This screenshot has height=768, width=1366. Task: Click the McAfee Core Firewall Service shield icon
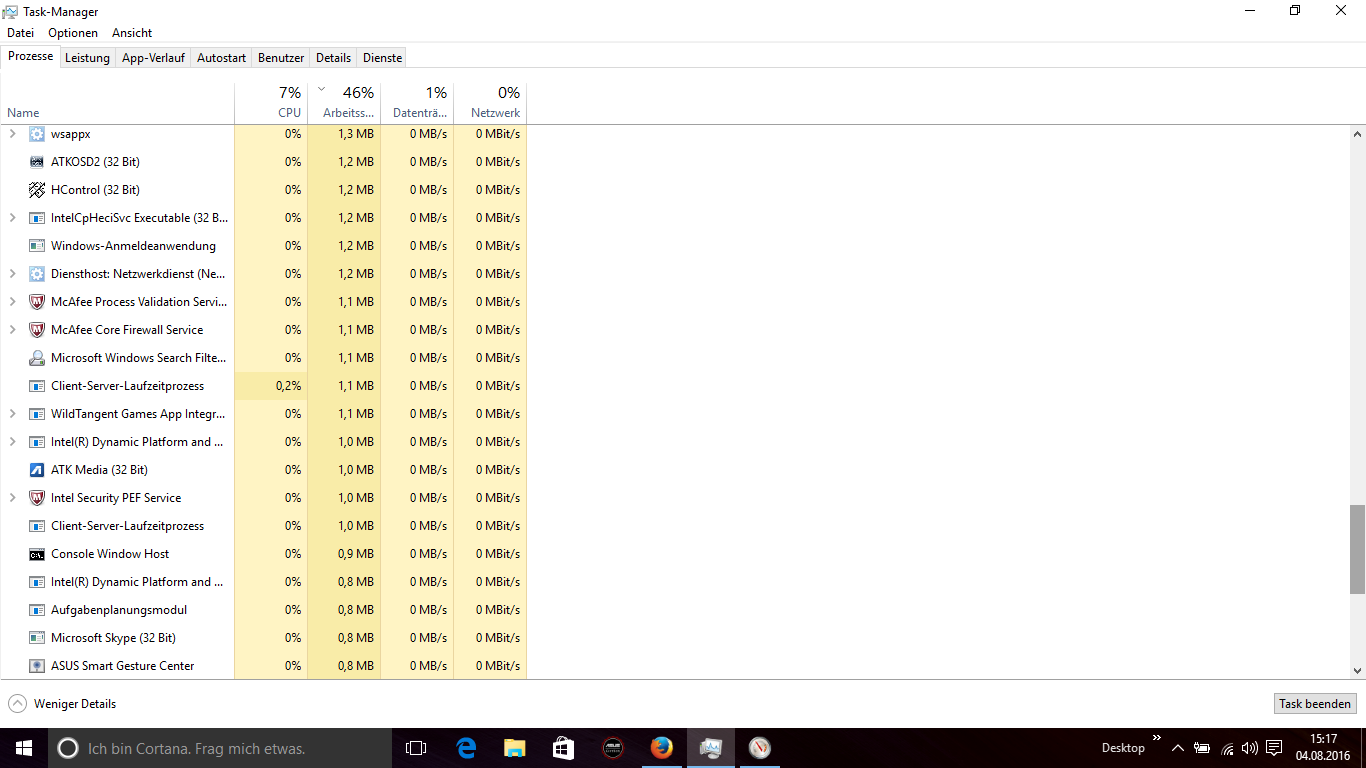pos(37,330)
